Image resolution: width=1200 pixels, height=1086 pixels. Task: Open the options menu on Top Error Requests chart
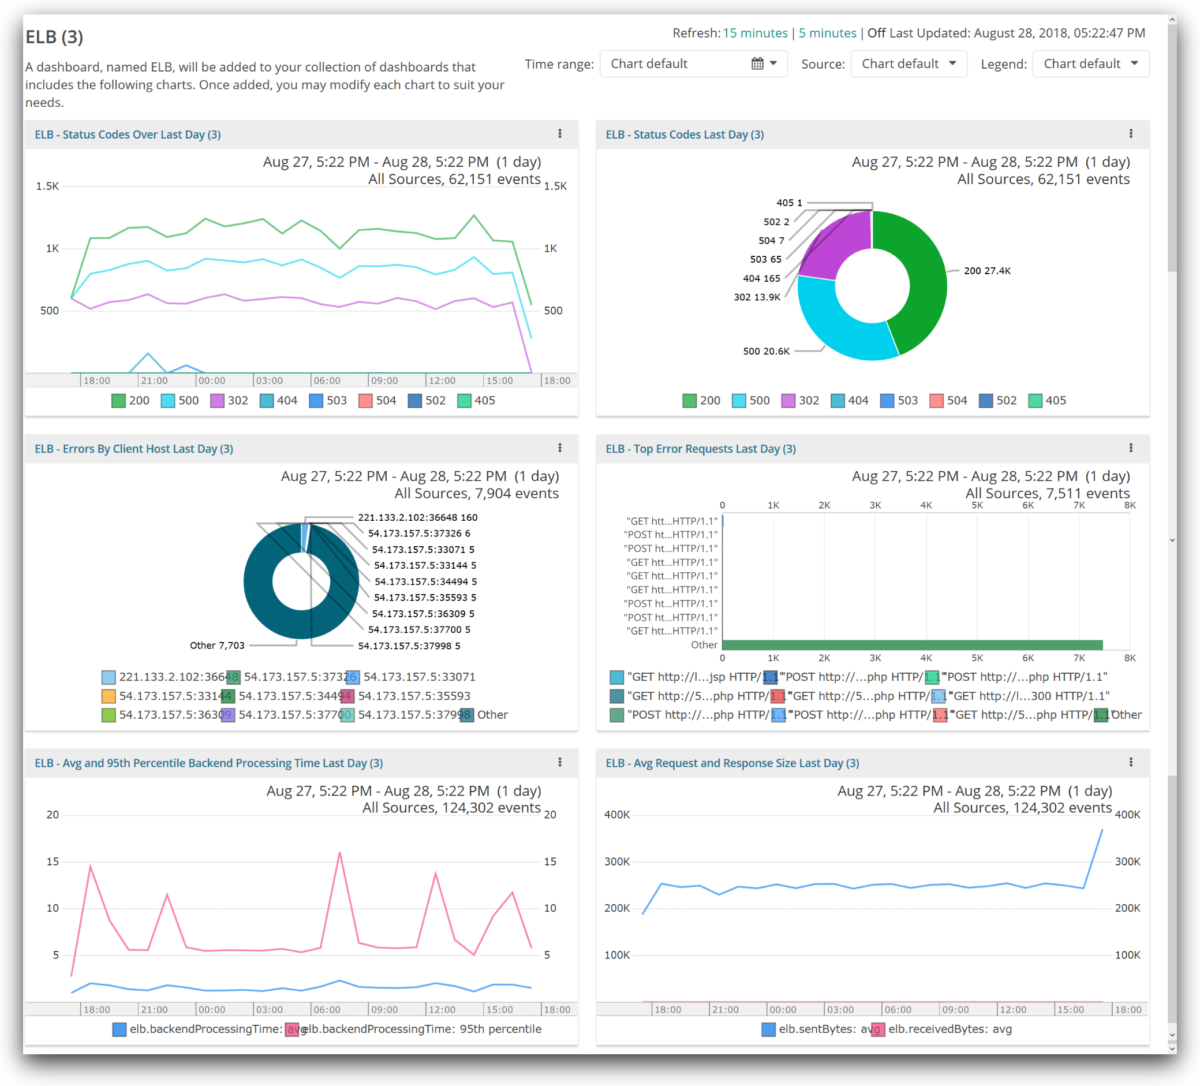(x=1130, y=448)
